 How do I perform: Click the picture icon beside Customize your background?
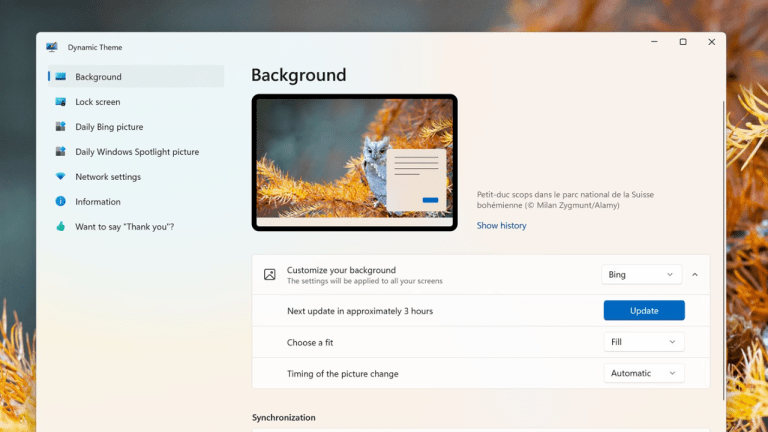pyautogui.click(x=269, y=275)
